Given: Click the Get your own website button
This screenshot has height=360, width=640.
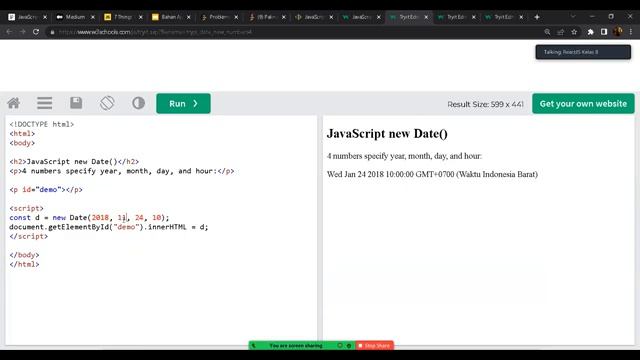Looking at the screenshot, I should pyautogui.click(x=583, y=104).
